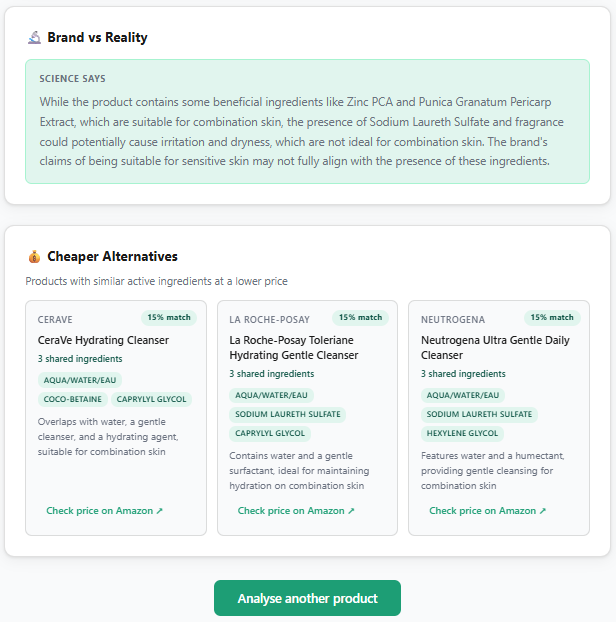
Task: Click the La Roche-Posay 15% match badge
Action: 360,318
